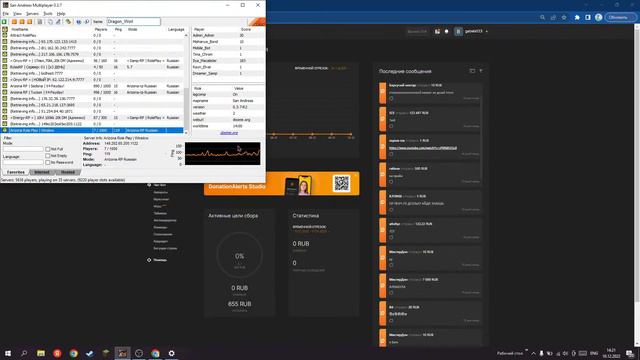Image resolution: width=640 pixels, height=360 pixels.
Task: Click the ping graph in SA-MP
Action: click(222, 153)
